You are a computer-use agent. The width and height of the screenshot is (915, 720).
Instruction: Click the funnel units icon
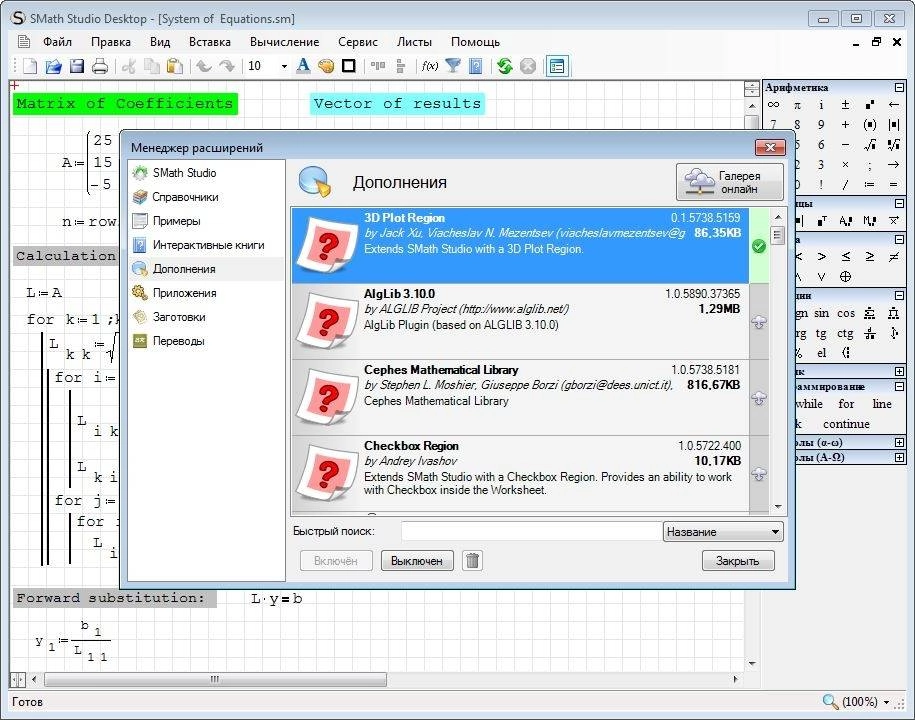coord(453,66)
